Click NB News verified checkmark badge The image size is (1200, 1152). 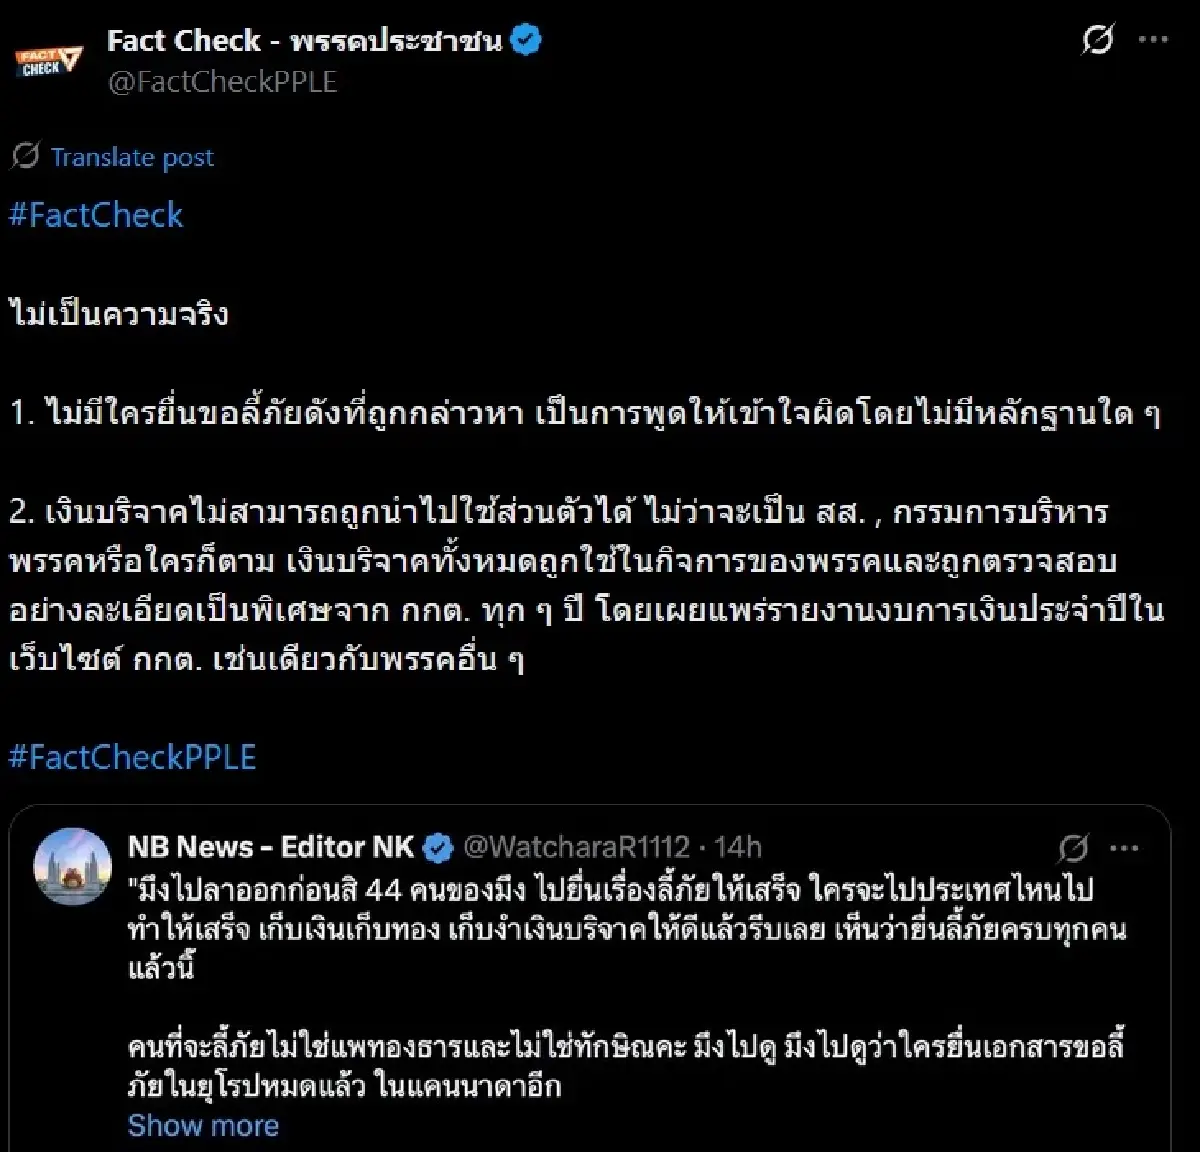click(434, 845)
